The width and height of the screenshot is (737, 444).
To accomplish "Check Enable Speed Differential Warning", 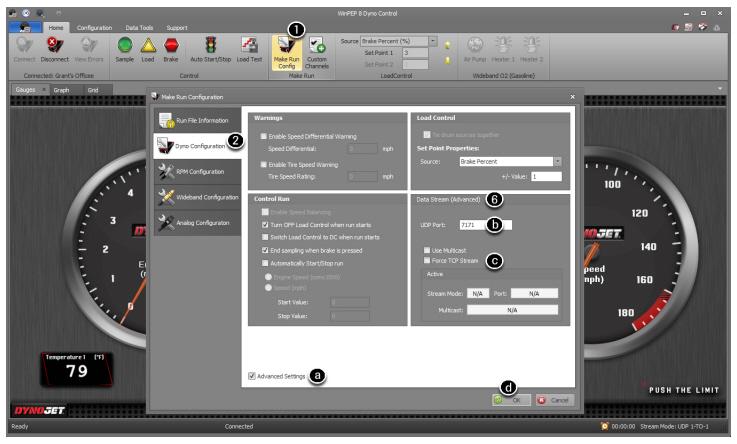I will (263, 135).
